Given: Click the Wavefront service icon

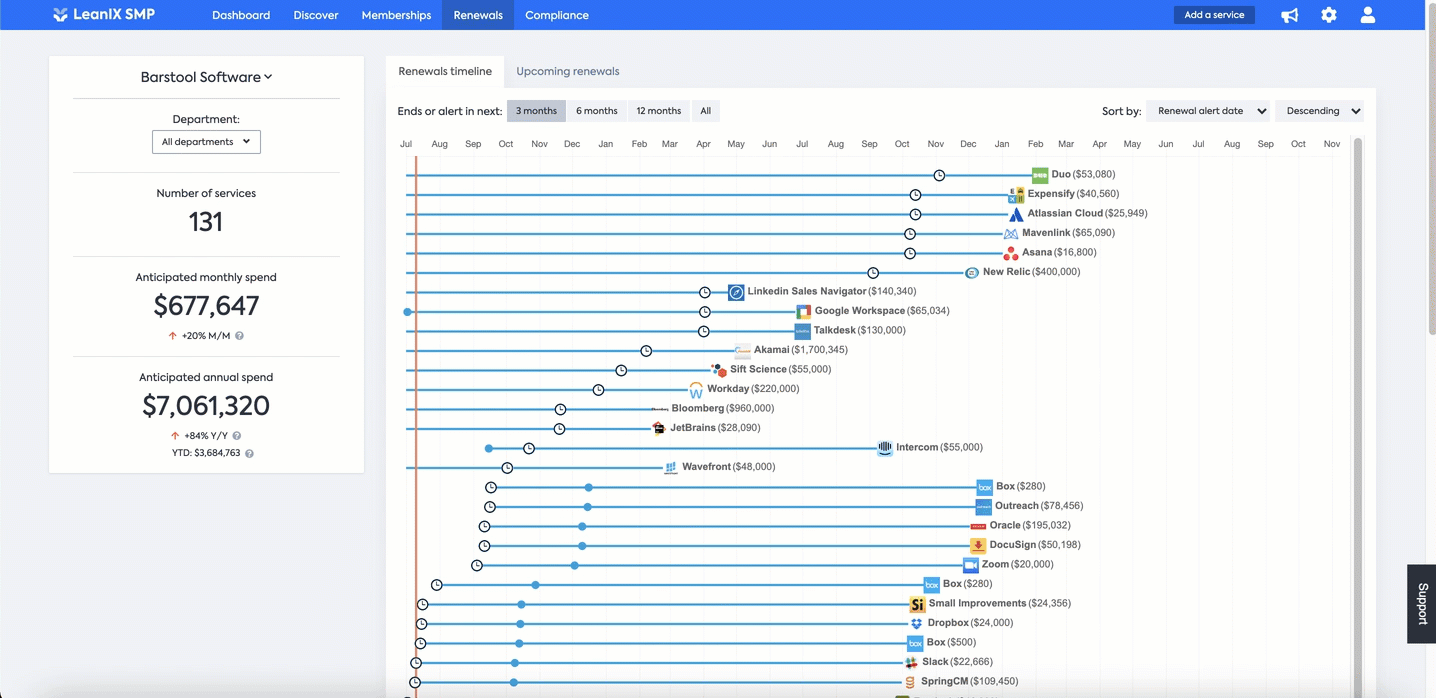Looking at the screenshot, I should pos(671,467).
